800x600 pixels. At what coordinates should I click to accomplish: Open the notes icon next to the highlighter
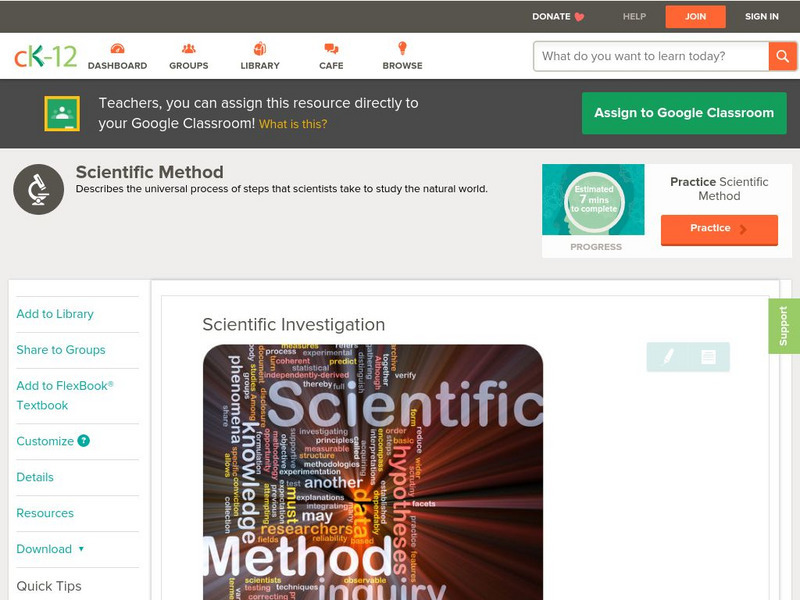click(x=707, y=356)
